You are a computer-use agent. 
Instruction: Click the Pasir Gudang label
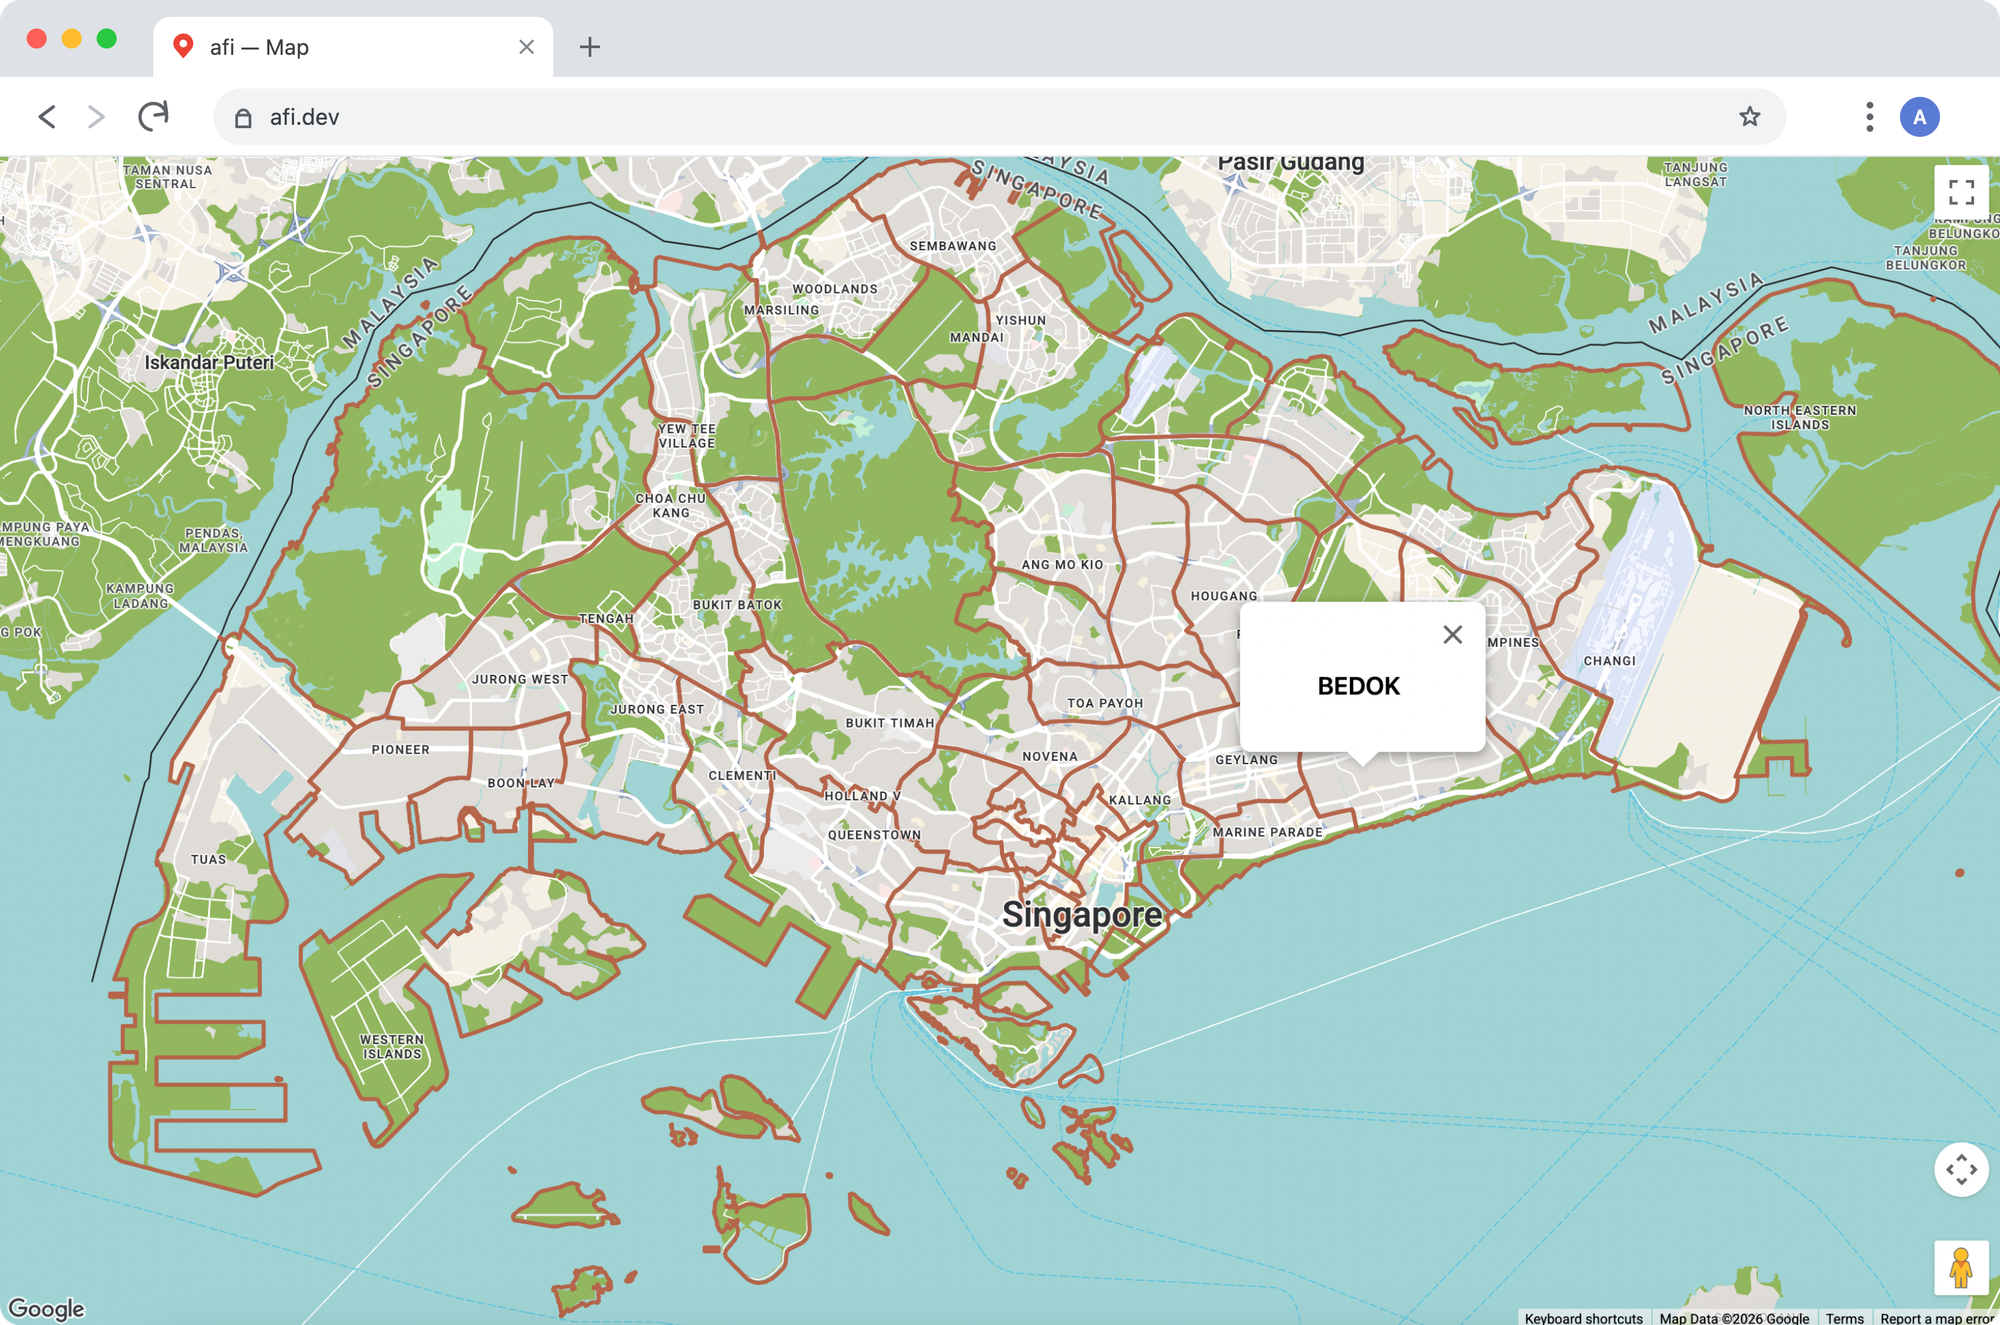pos(1291,163)
